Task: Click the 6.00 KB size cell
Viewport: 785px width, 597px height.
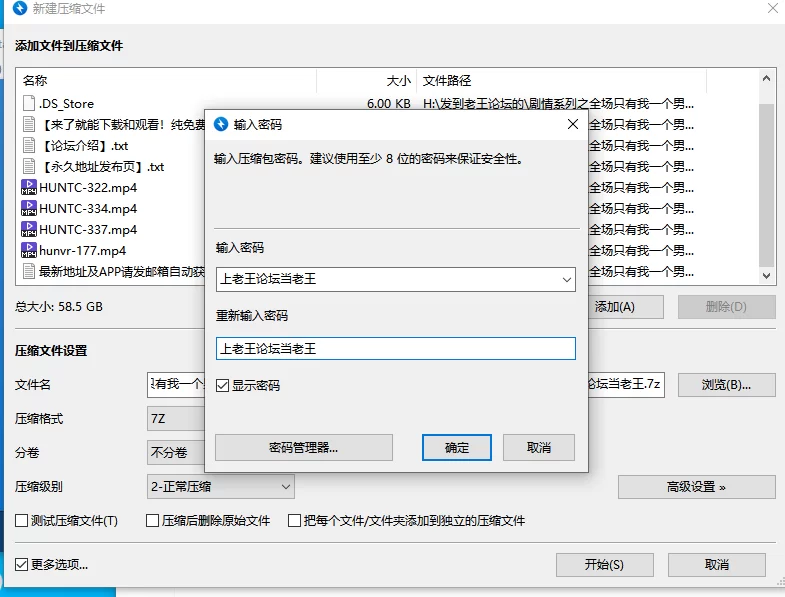Action: (x=388, y=104)
